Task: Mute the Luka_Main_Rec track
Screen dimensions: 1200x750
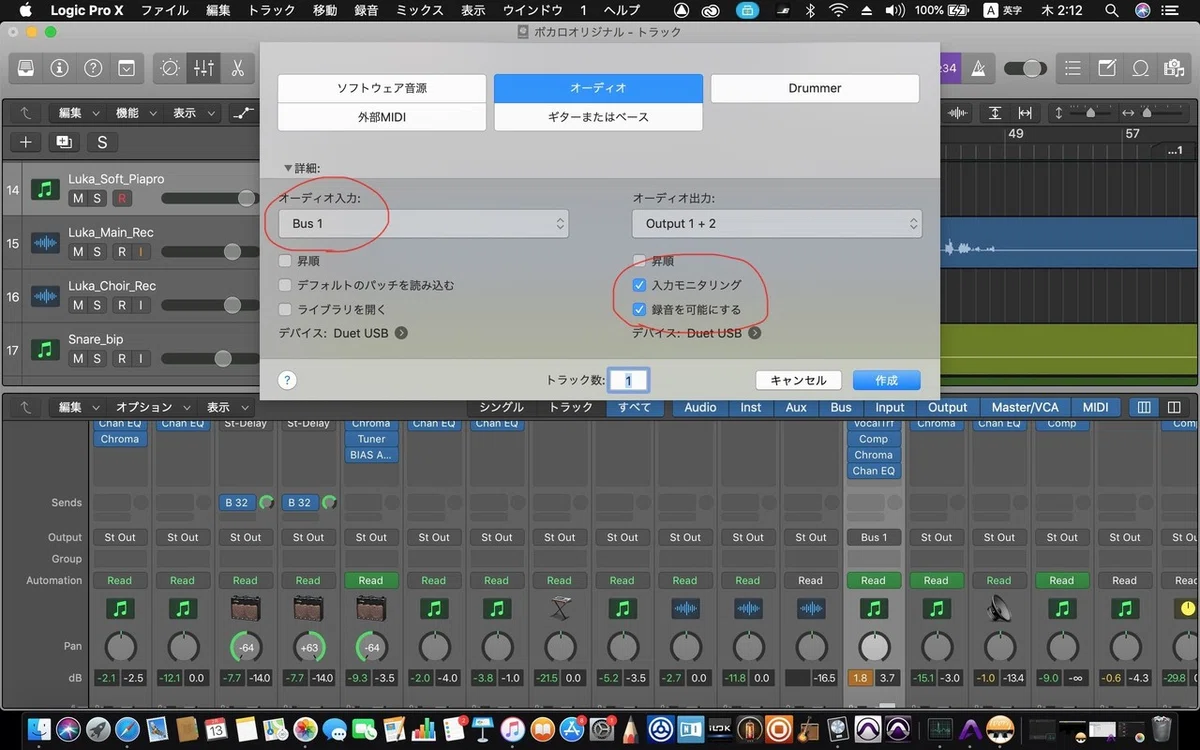Action: [x=78, y=252]
